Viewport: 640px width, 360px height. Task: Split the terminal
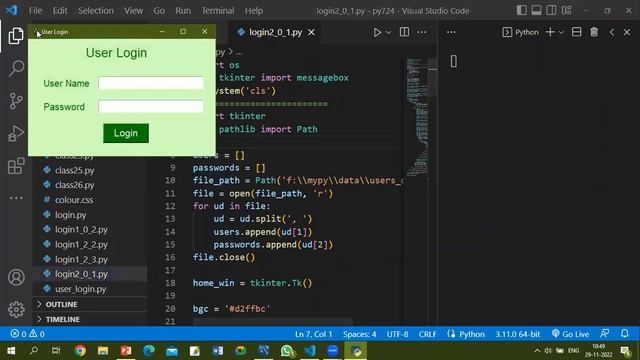tap(576, 32)
